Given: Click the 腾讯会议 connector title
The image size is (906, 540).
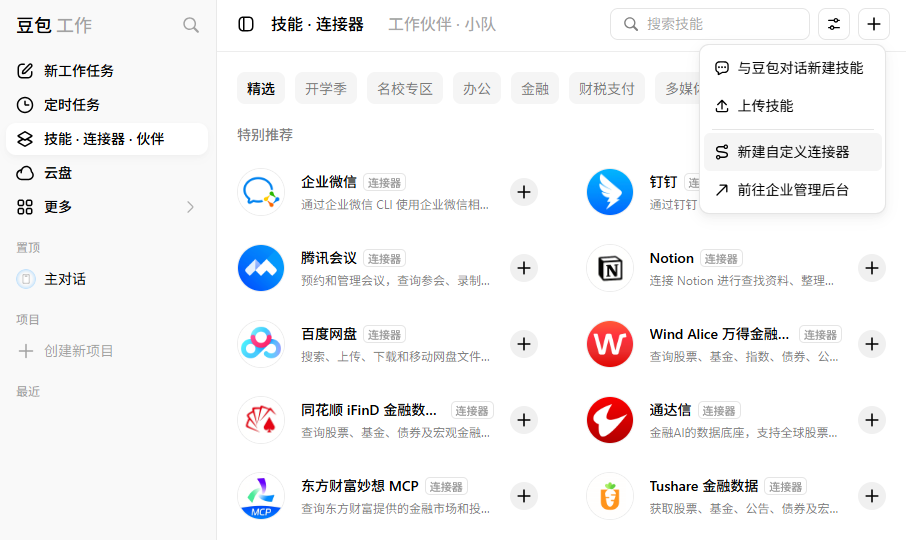Looking at the screenshot, I should click(329, 258).
